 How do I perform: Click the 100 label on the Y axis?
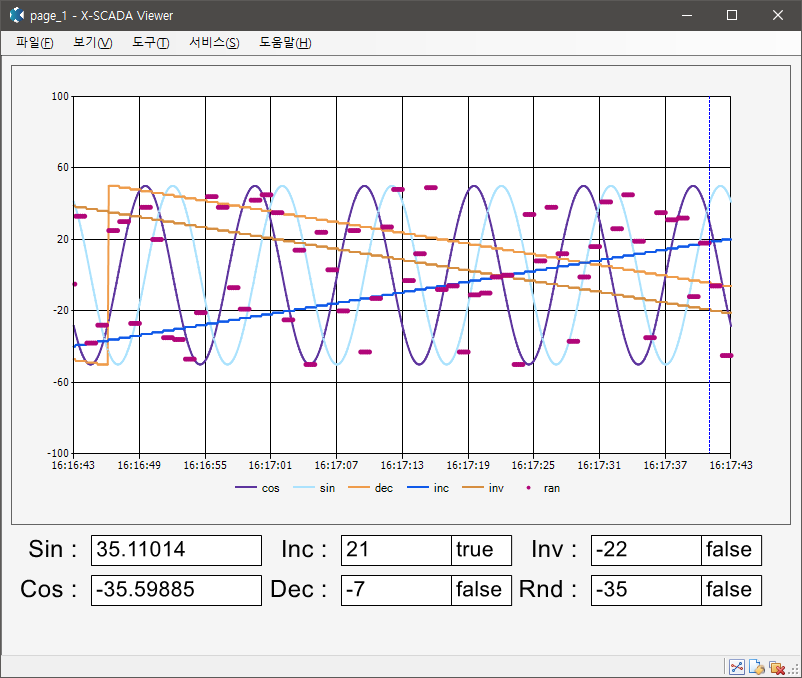click(60, 96)
